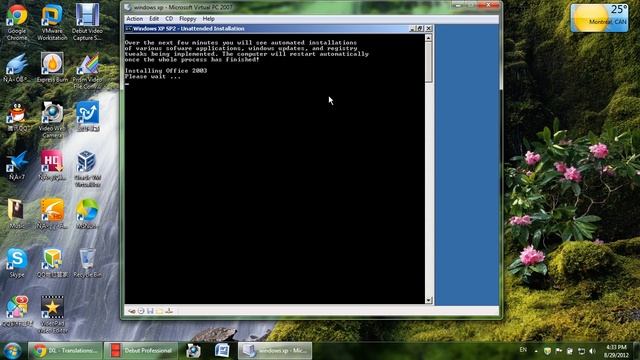The width and height of the screenshot is (640, 360).
Task: Select the VideoPad Video Editor desktop icon
Action: 52,315
